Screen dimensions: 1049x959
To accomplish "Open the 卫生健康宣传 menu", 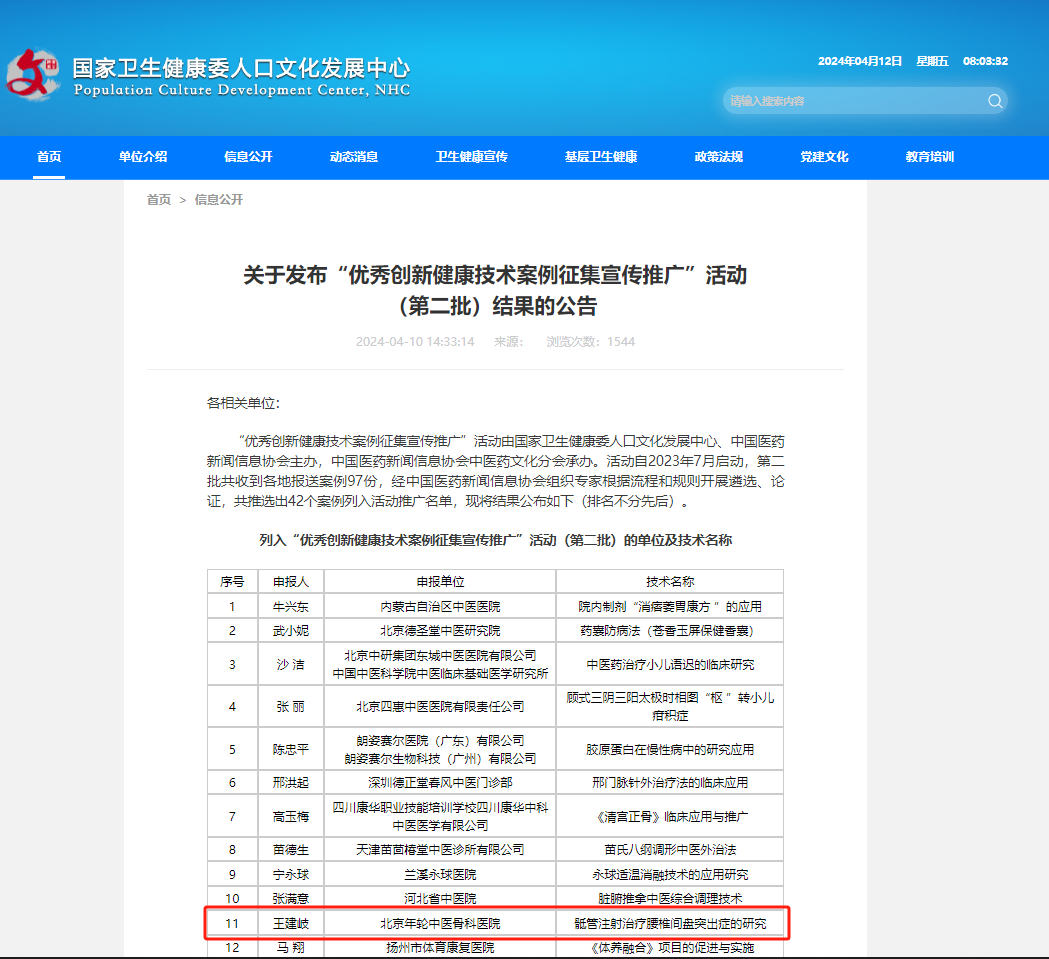I will (471, 157).
